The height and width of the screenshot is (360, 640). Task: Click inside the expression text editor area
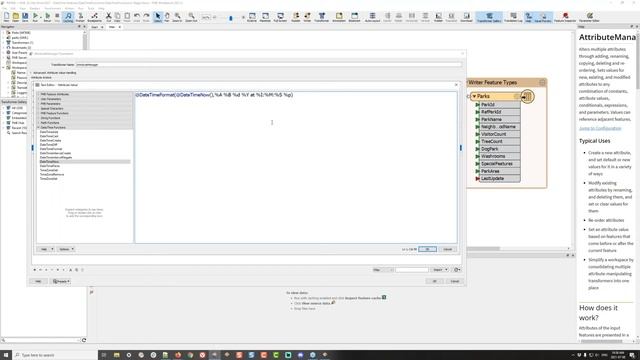point(296,167)
